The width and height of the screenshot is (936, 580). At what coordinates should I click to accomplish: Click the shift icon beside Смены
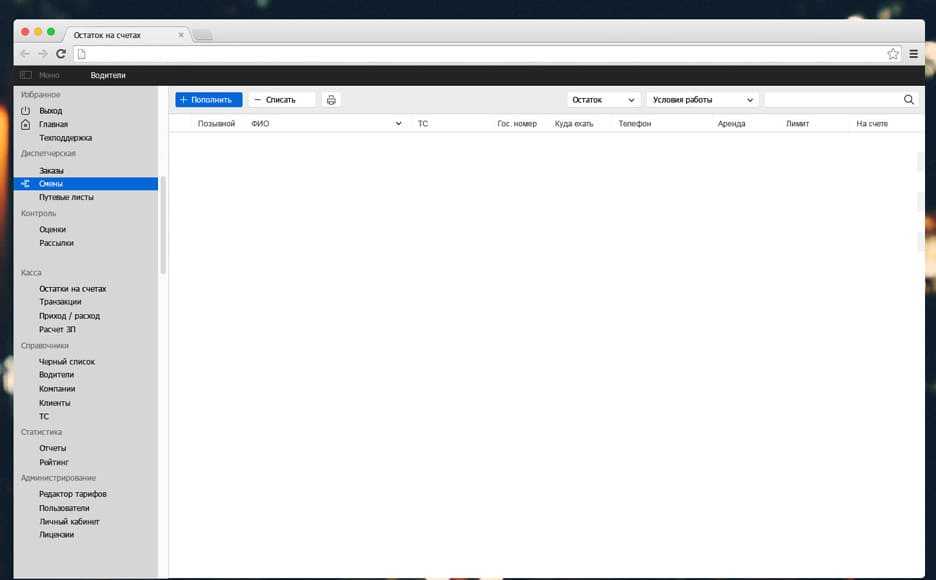coord(26,184)
